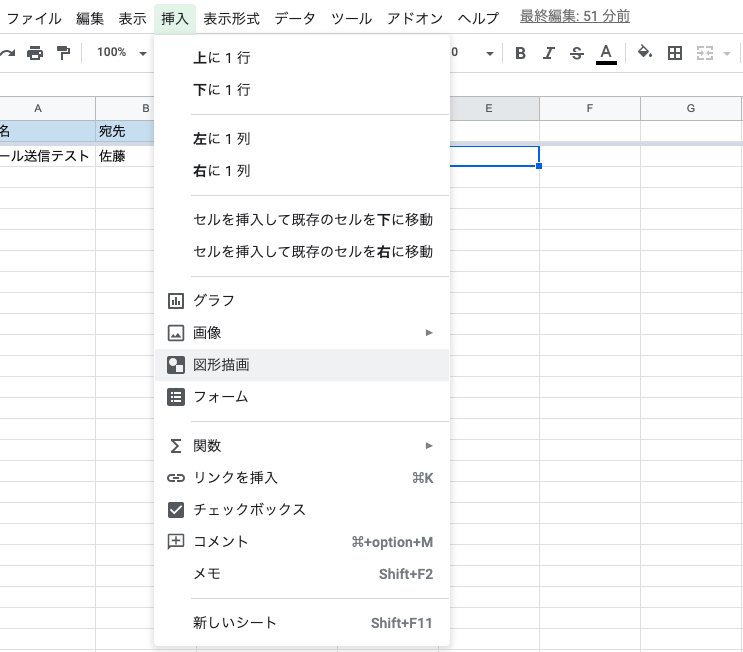743x652 pixels.
Task: Expand the 関数 submenu arrow
Action: (429, 445)
